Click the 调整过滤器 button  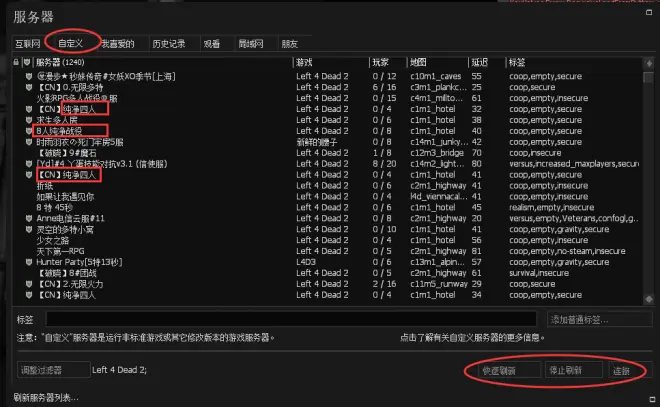tap(53, 370)
